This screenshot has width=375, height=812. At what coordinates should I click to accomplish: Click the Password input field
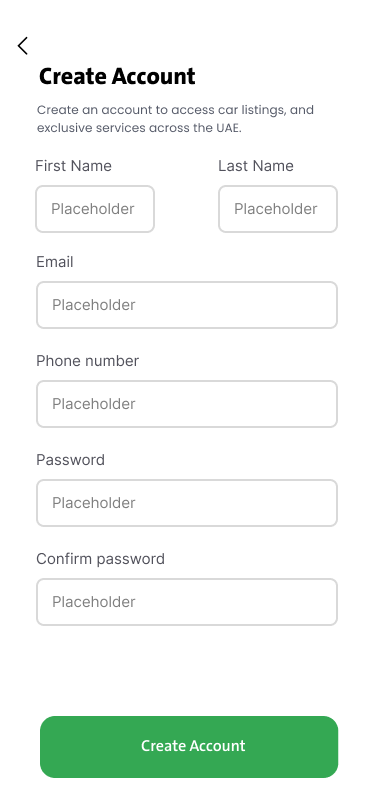click(x=187, y=503)
